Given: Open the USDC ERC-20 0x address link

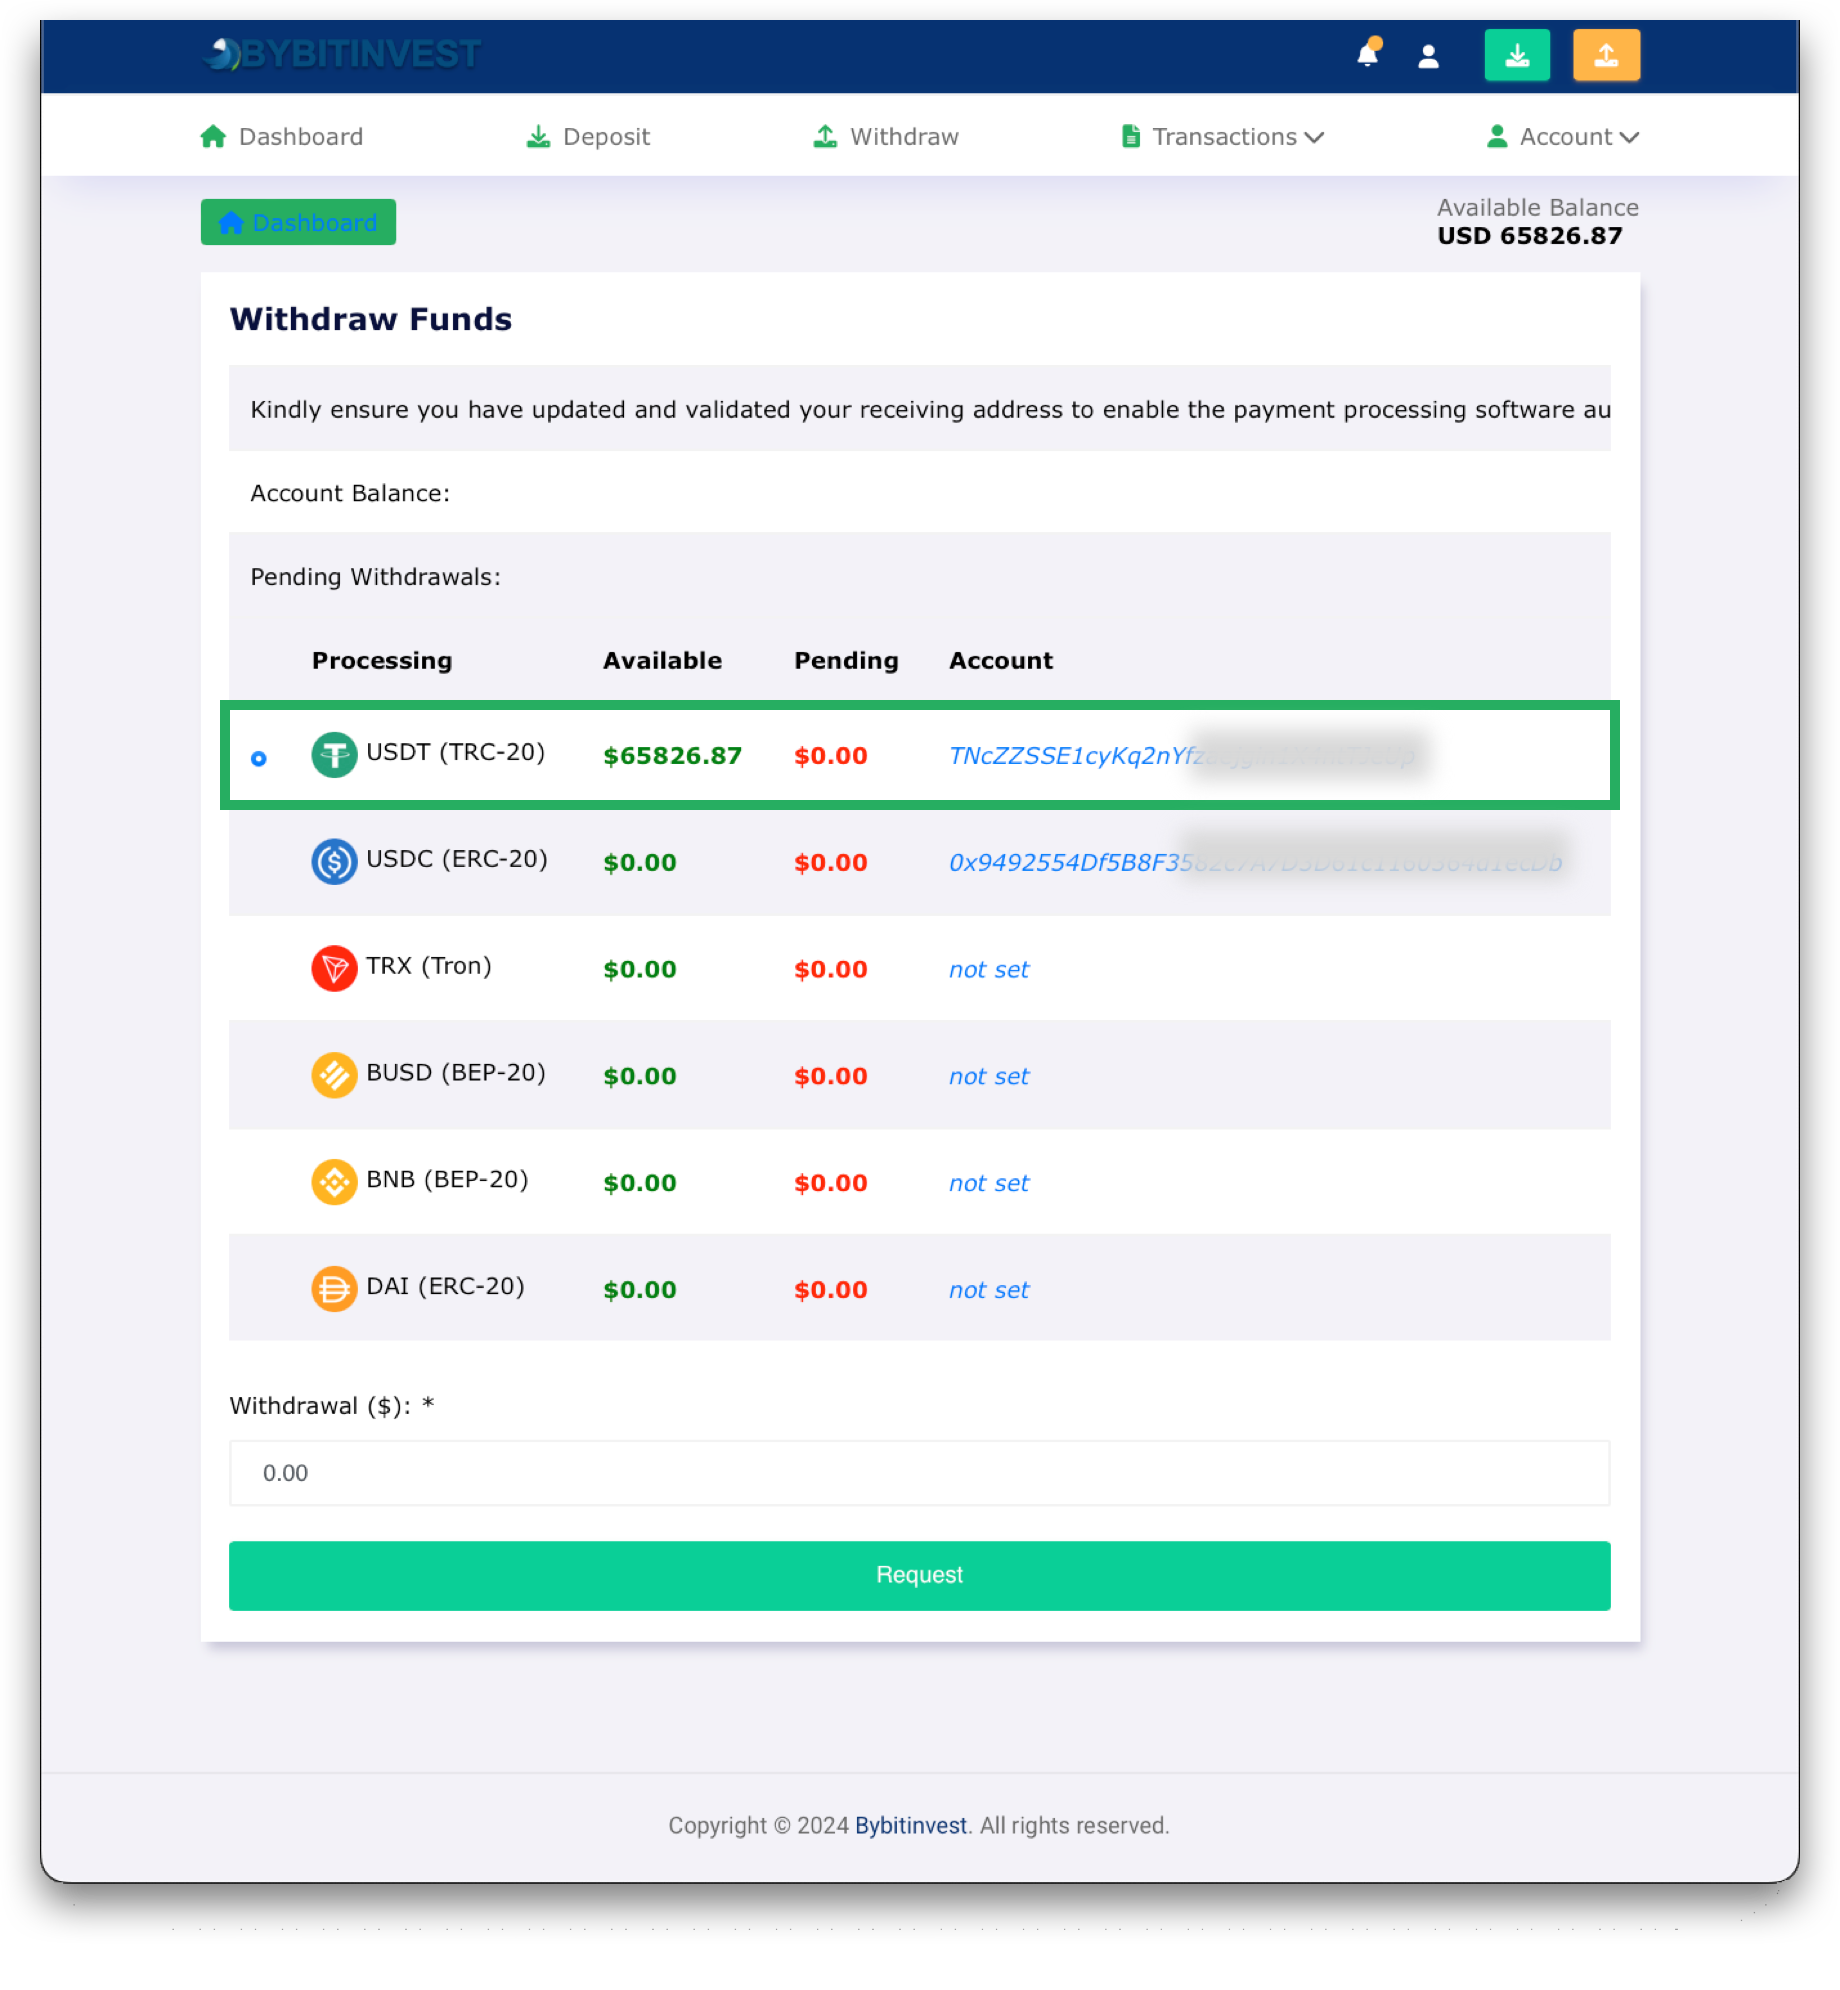Looking at the screenshot, I should pyautogui.click(x=1255, y=862).
